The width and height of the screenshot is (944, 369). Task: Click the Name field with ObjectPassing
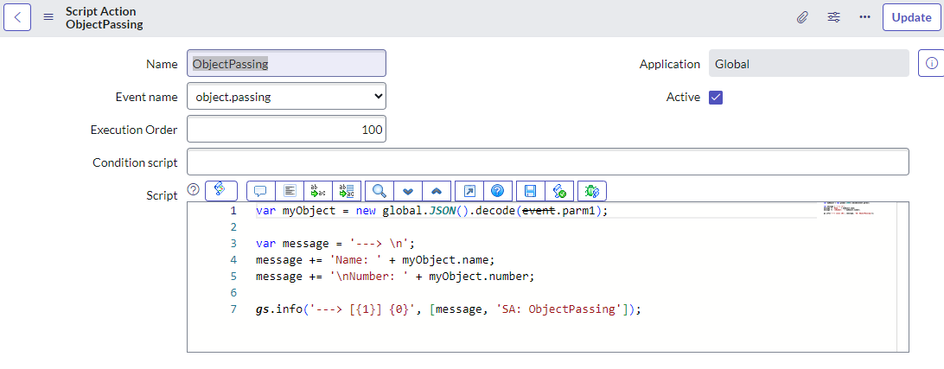coord(287,63)
